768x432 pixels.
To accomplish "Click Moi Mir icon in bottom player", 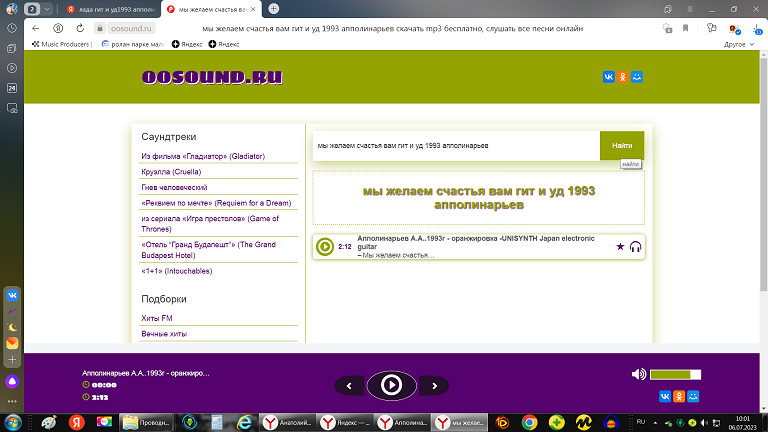I will pos(693,396).
